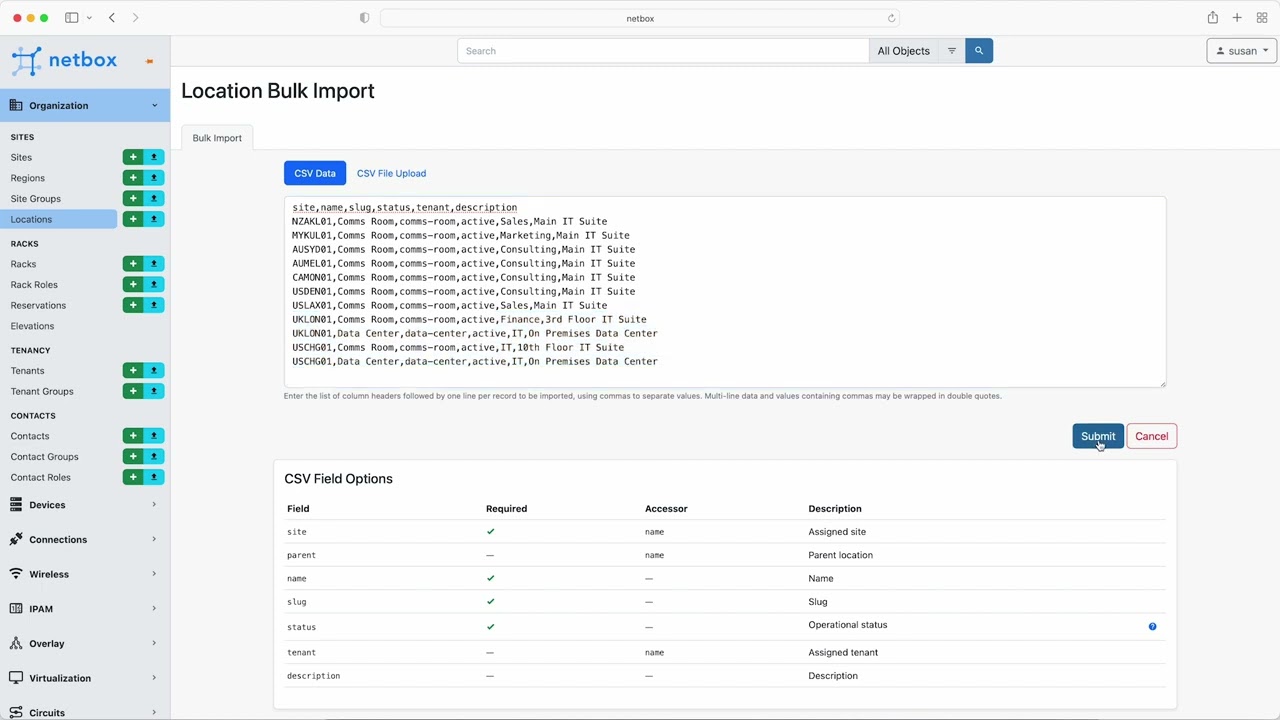Open the susan user dropdown
1280x720 pixels.
coord(1242,51)
